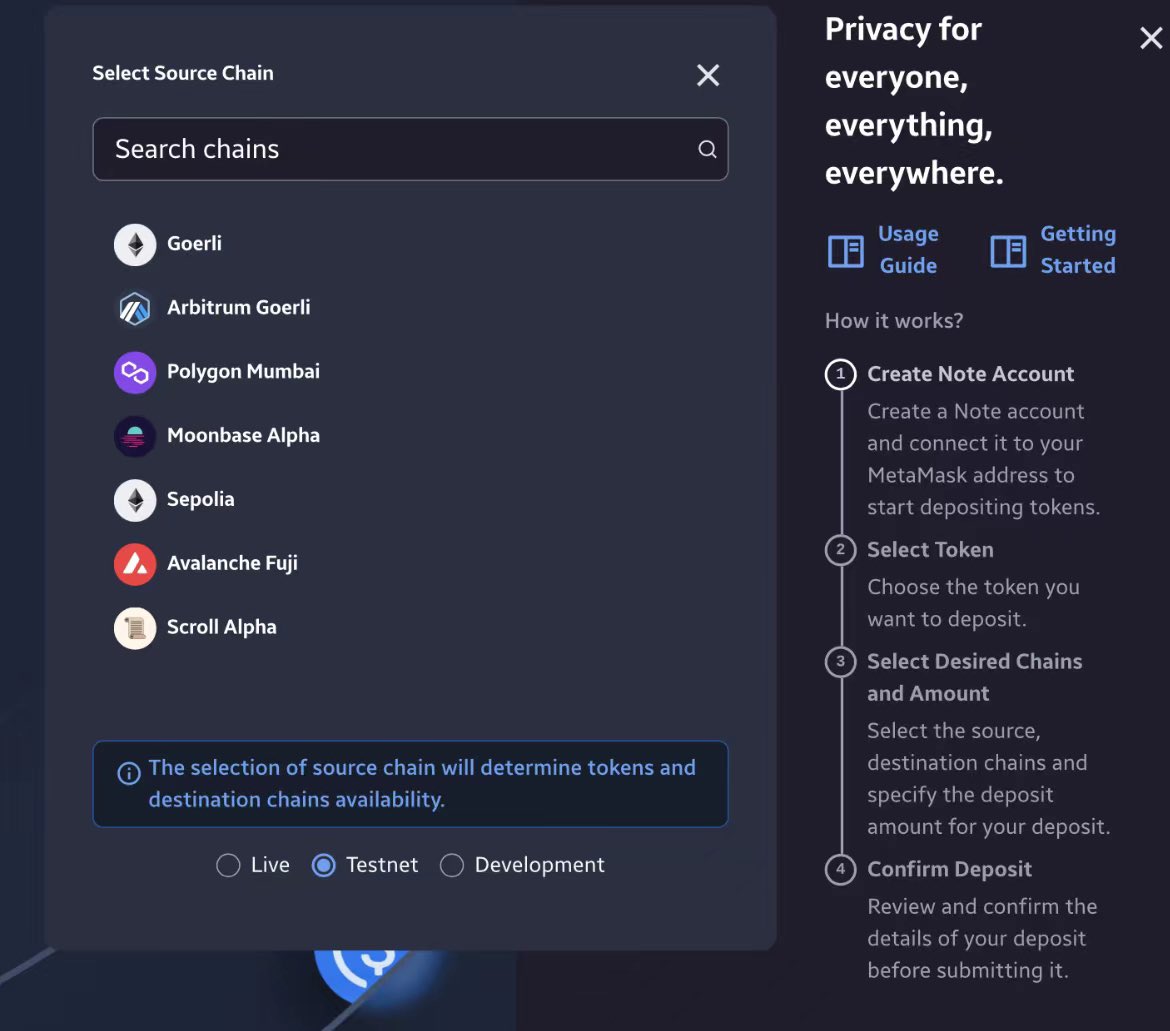The height and width of the screenshot is (1031, 1170).
Task: Click the Select Token heading
Action: tap(930, 550)
